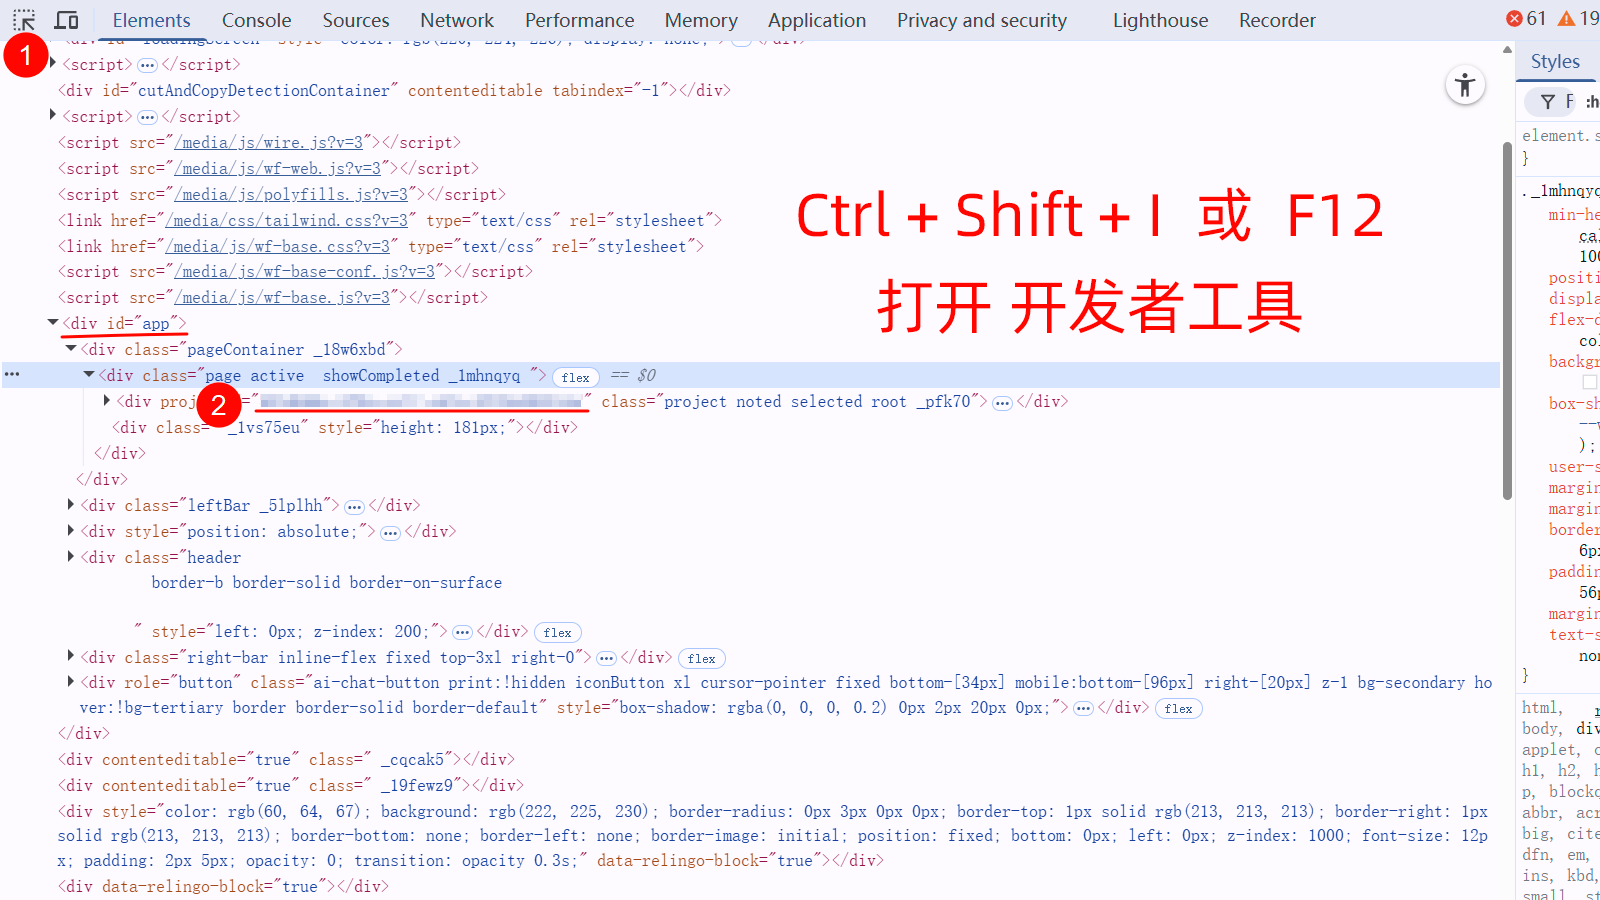Open the selected-node three-dot actions menu
Image resolution: width=1600 pixels, height=900 pixels.
12,374
